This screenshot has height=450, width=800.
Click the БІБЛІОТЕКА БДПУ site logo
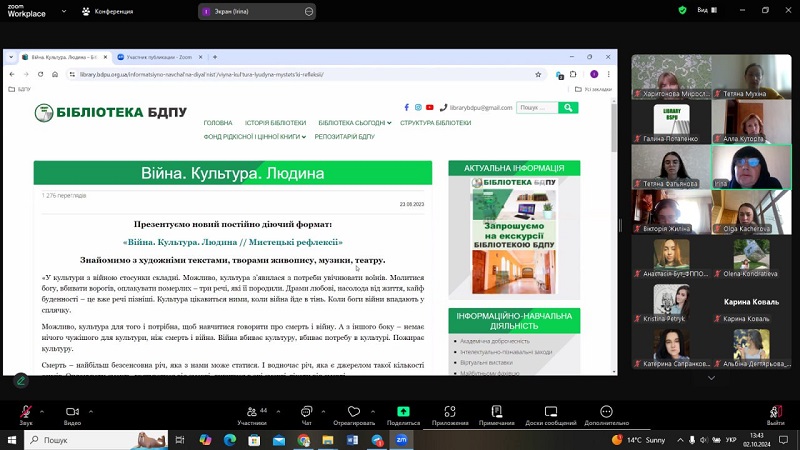(x=111, y=112)
